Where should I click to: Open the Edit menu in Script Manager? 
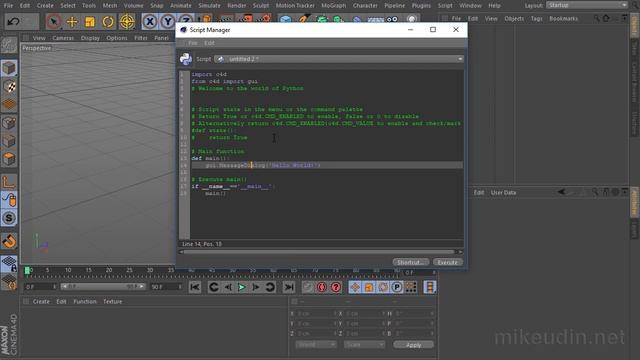click(209, 43)
